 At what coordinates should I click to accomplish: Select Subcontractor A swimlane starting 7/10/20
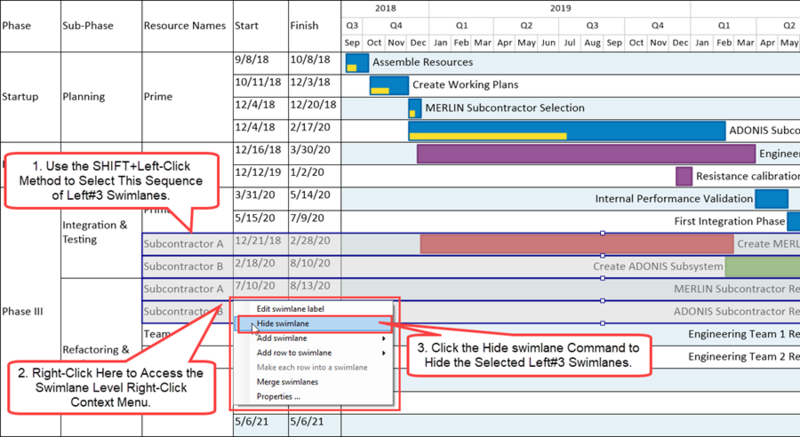[184, 289]
